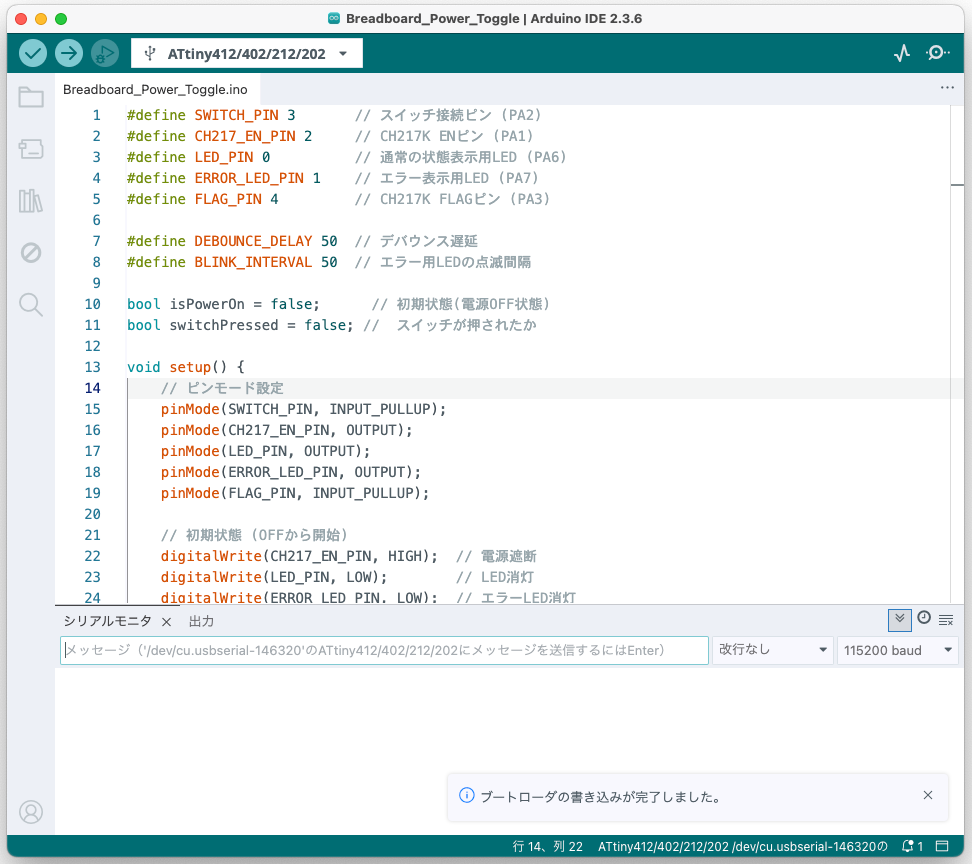Click the serial message input field
Viewport: 972px width, 864px height.
pos(384,650)
